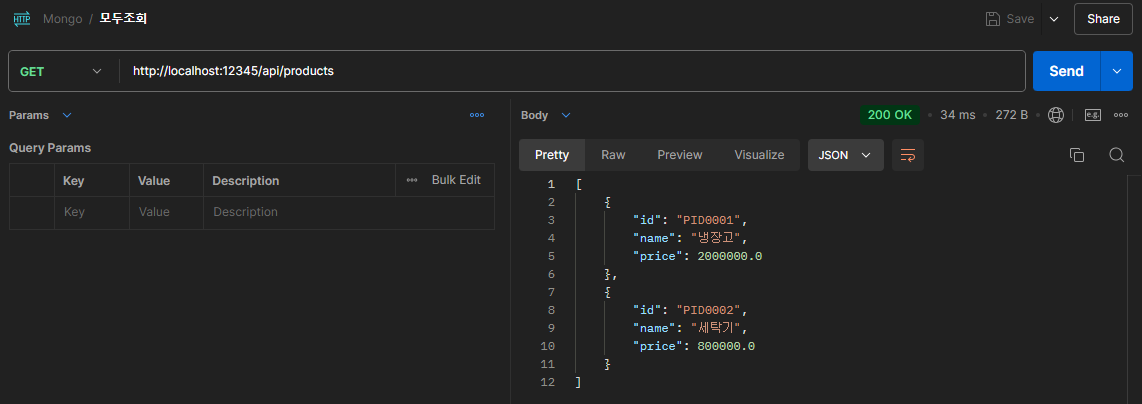Viewport: 1142px width, 404px height.
Task: Click line number 1 in response
Action: (x=551, y=184)
